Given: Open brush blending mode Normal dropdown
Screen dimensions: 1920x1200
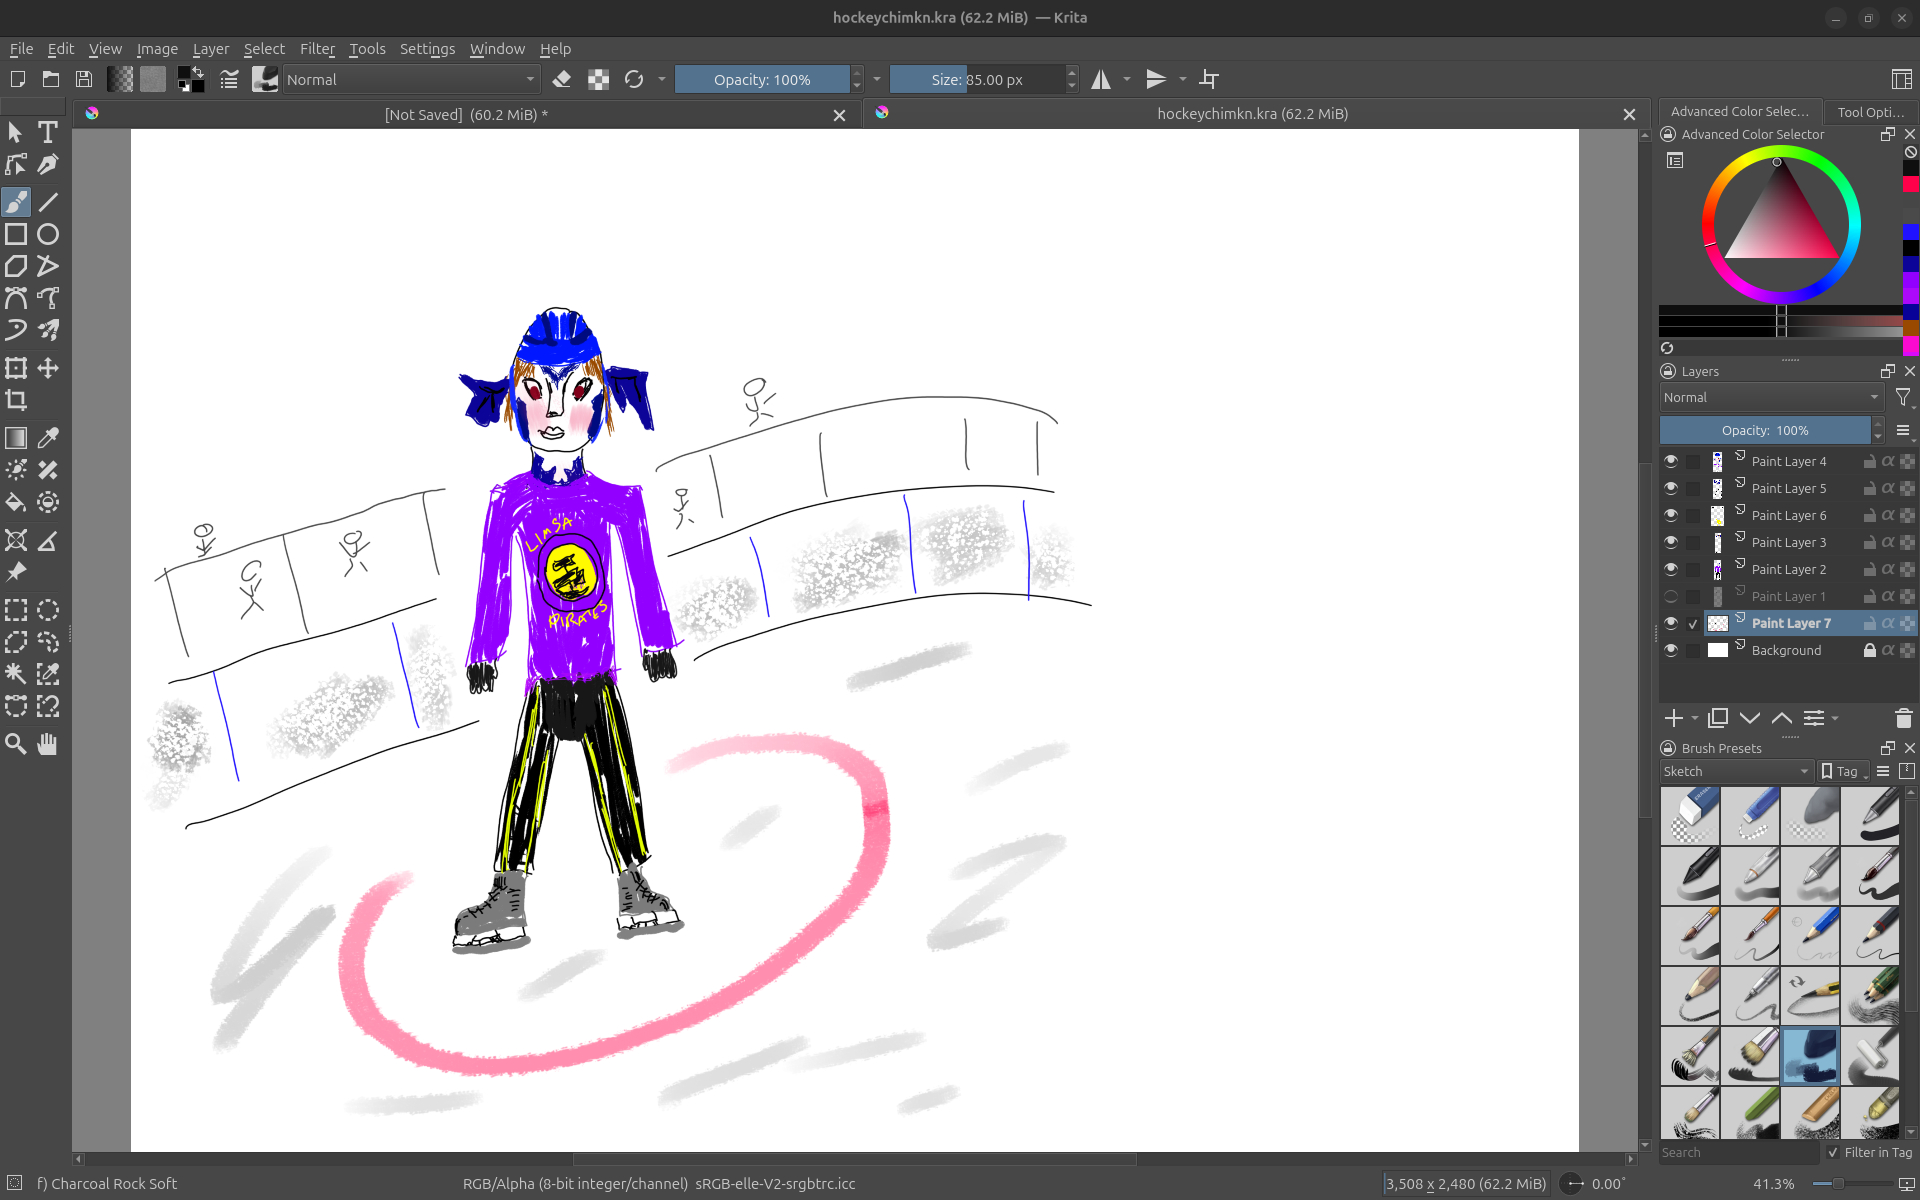Looking at the screenshot, I should point(411,79).
